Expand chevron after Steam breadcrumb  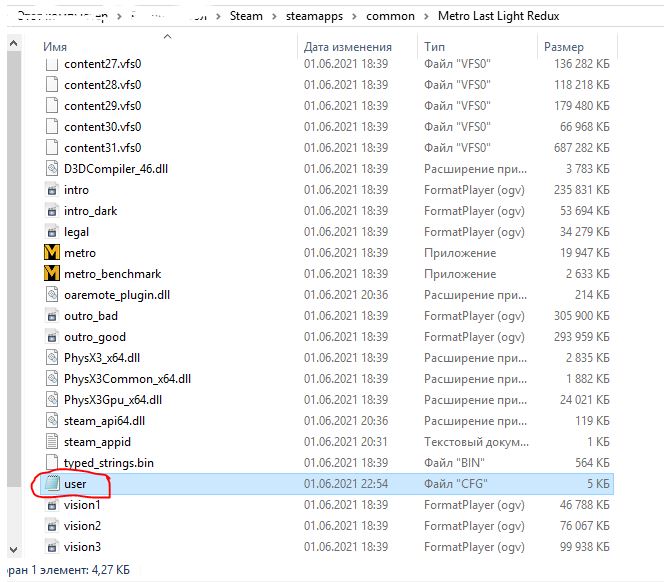pos(274,17)
